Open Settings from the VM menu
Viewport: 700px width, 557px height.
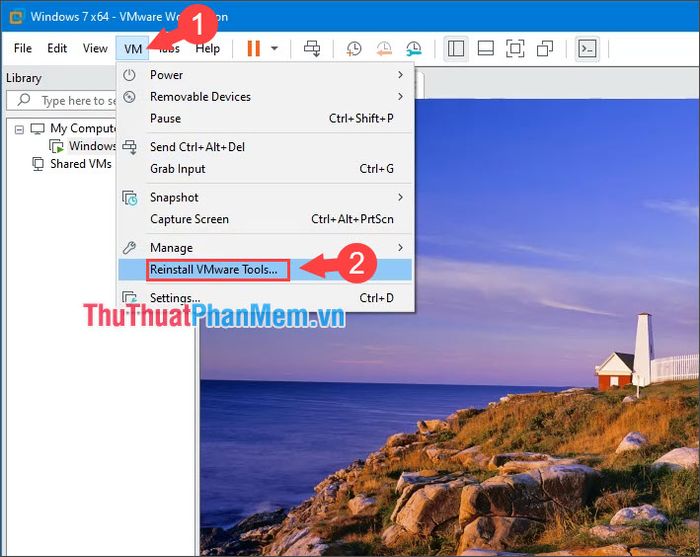coord(265,298)
